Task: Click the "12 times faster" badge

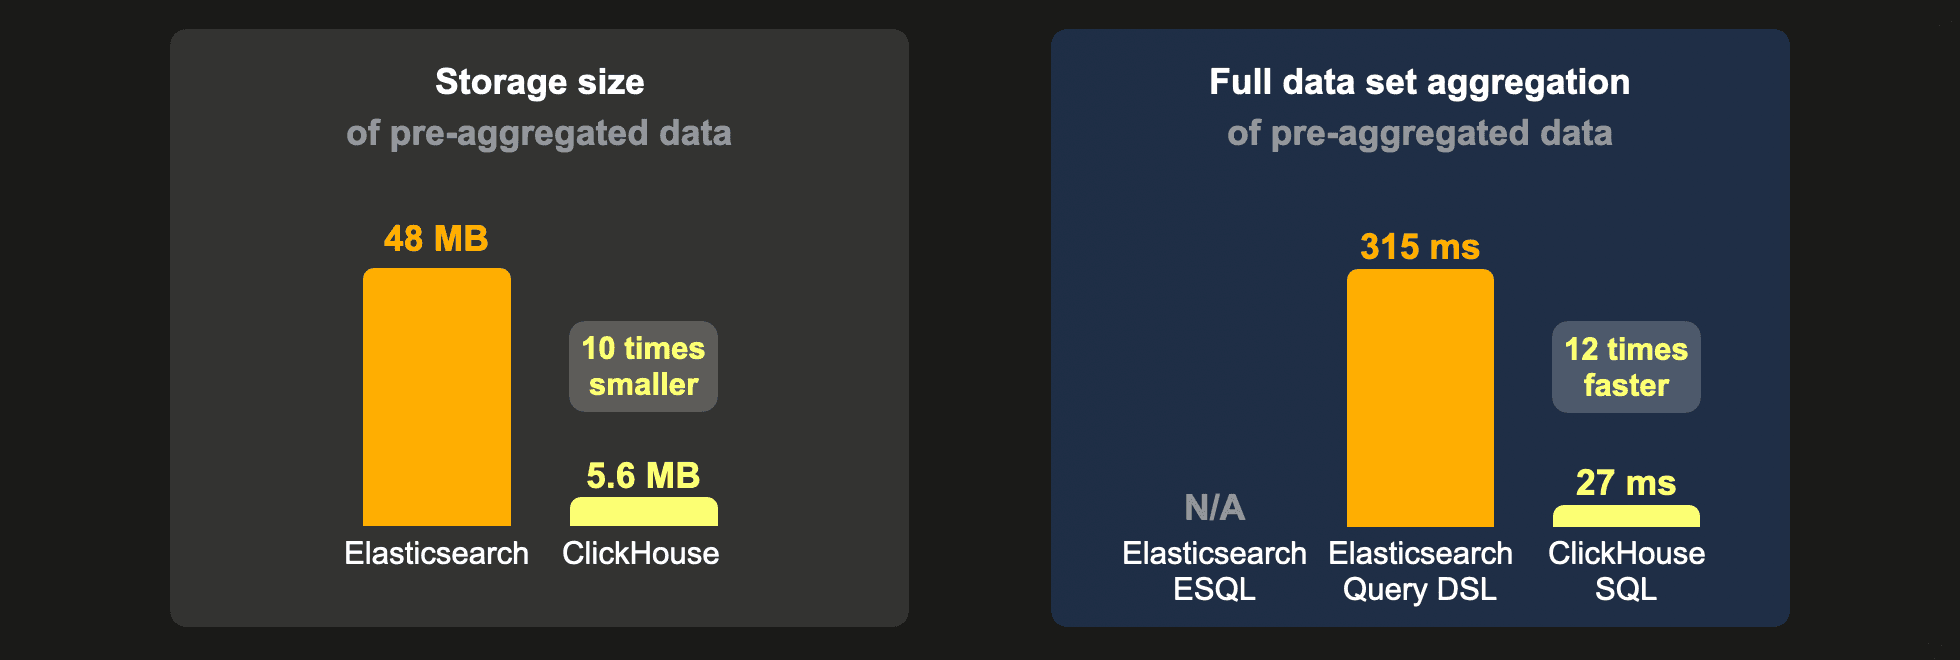Action: pyautogui.click(x=1625, y=367)
